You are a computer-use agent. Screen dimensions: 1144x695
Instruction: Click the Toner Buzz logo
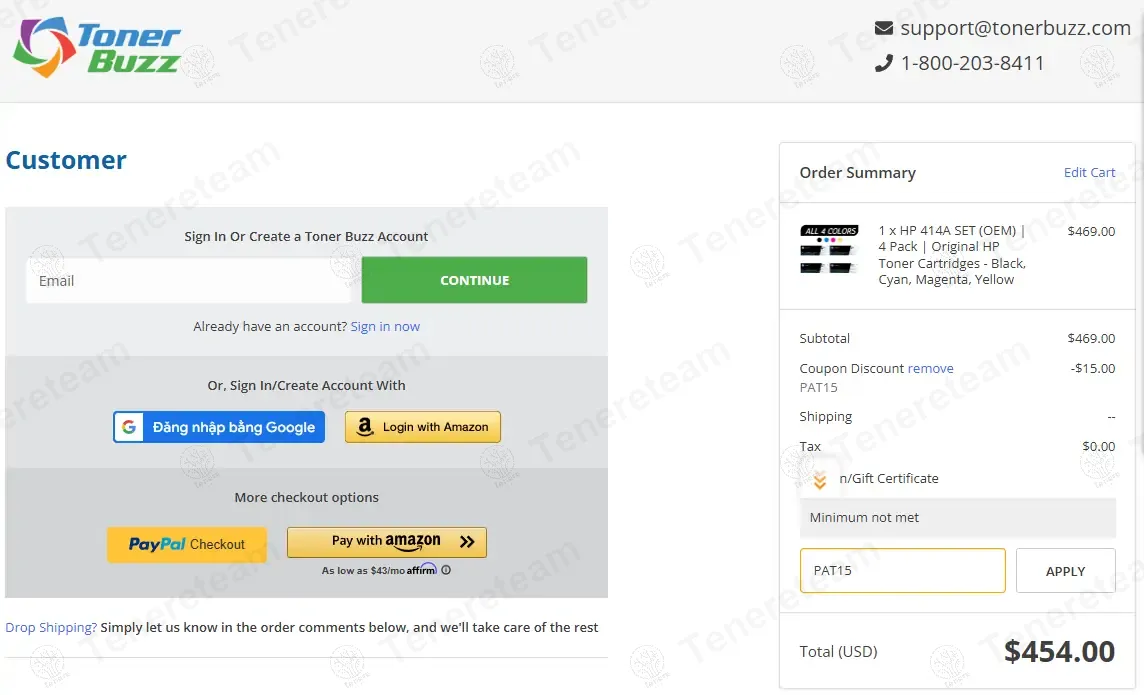pyautogui.click(x=97, y=48)
